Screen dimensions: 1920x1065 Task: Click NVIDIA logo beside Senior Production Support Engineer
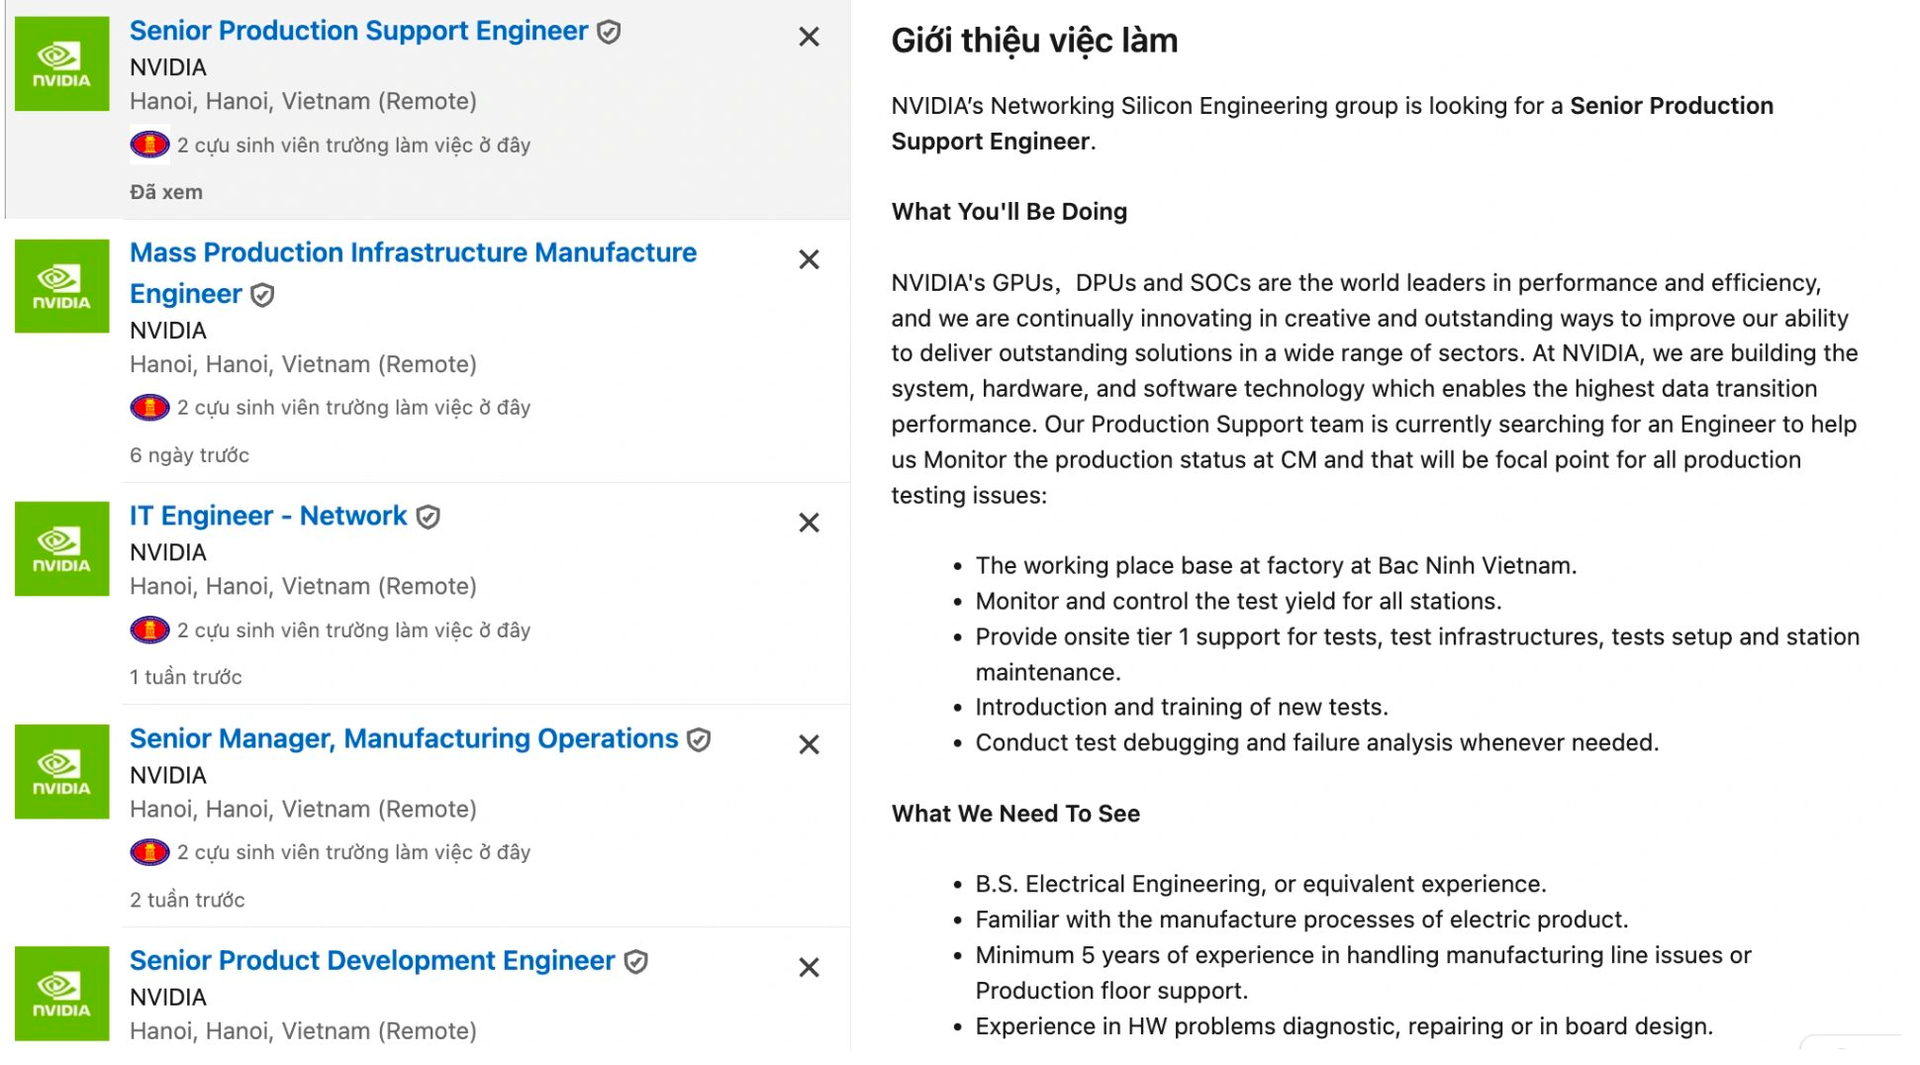click(62, 64)
